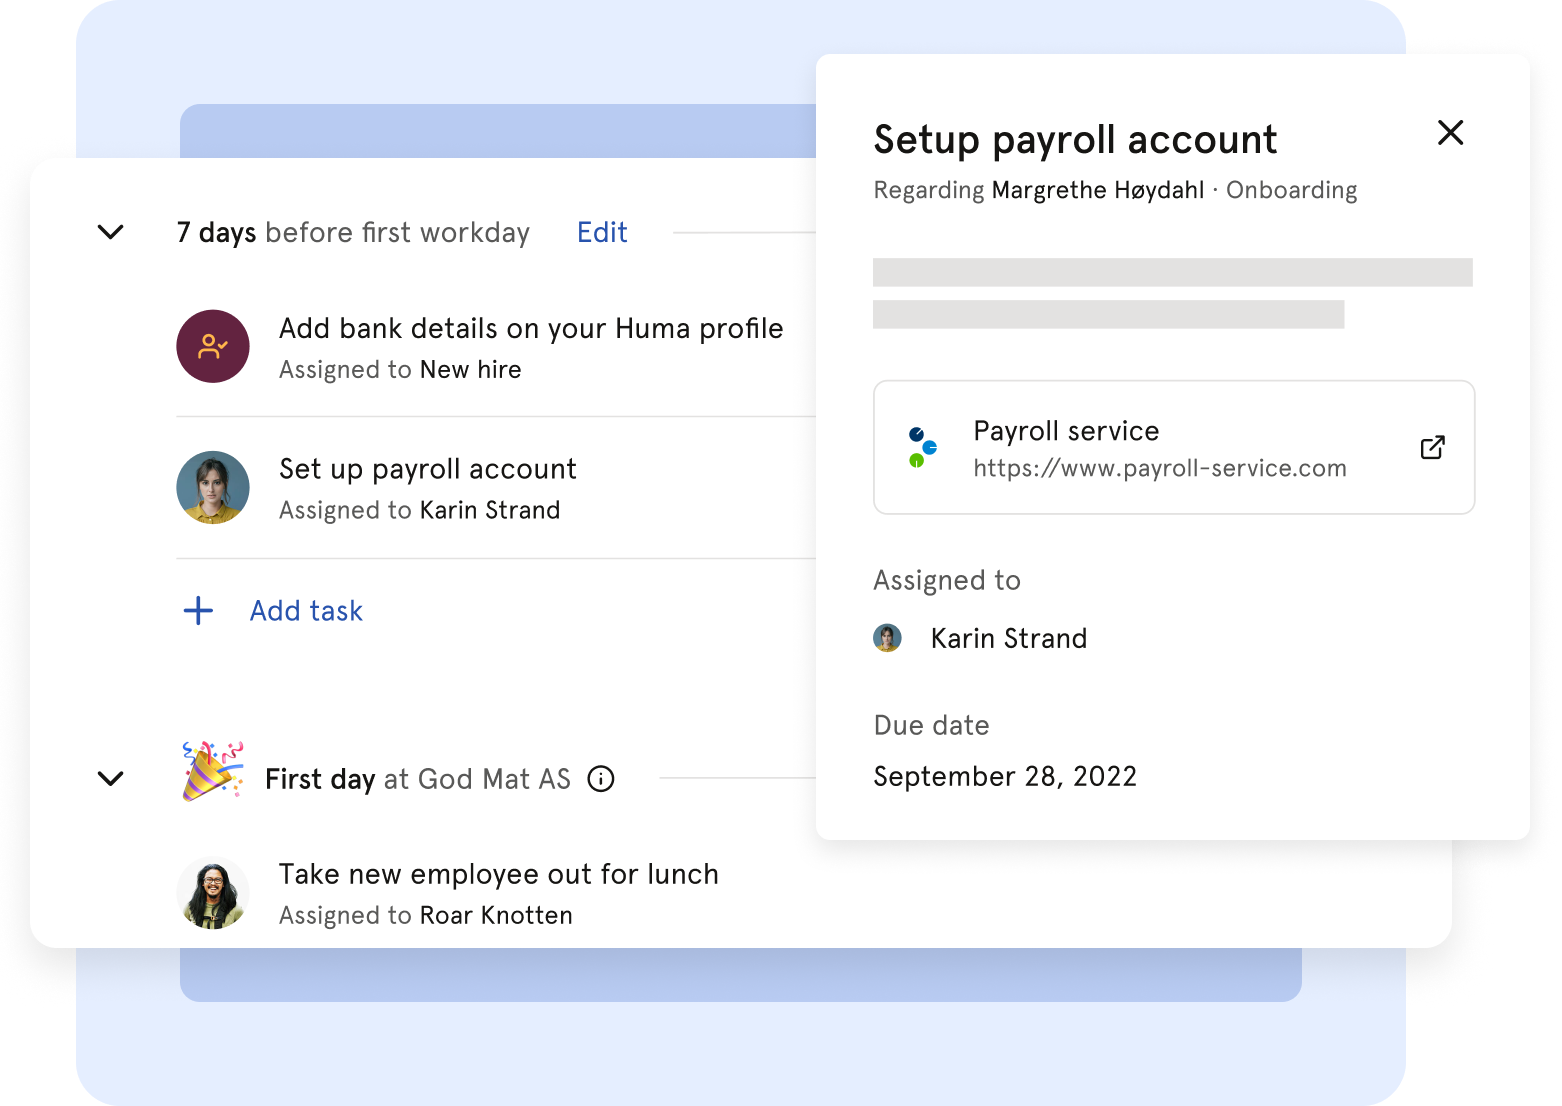Image resolution: width=1562 pixels, height=1106 pixels.
Task: Click the Payroll service logo icon
Action: pos(921,448)
